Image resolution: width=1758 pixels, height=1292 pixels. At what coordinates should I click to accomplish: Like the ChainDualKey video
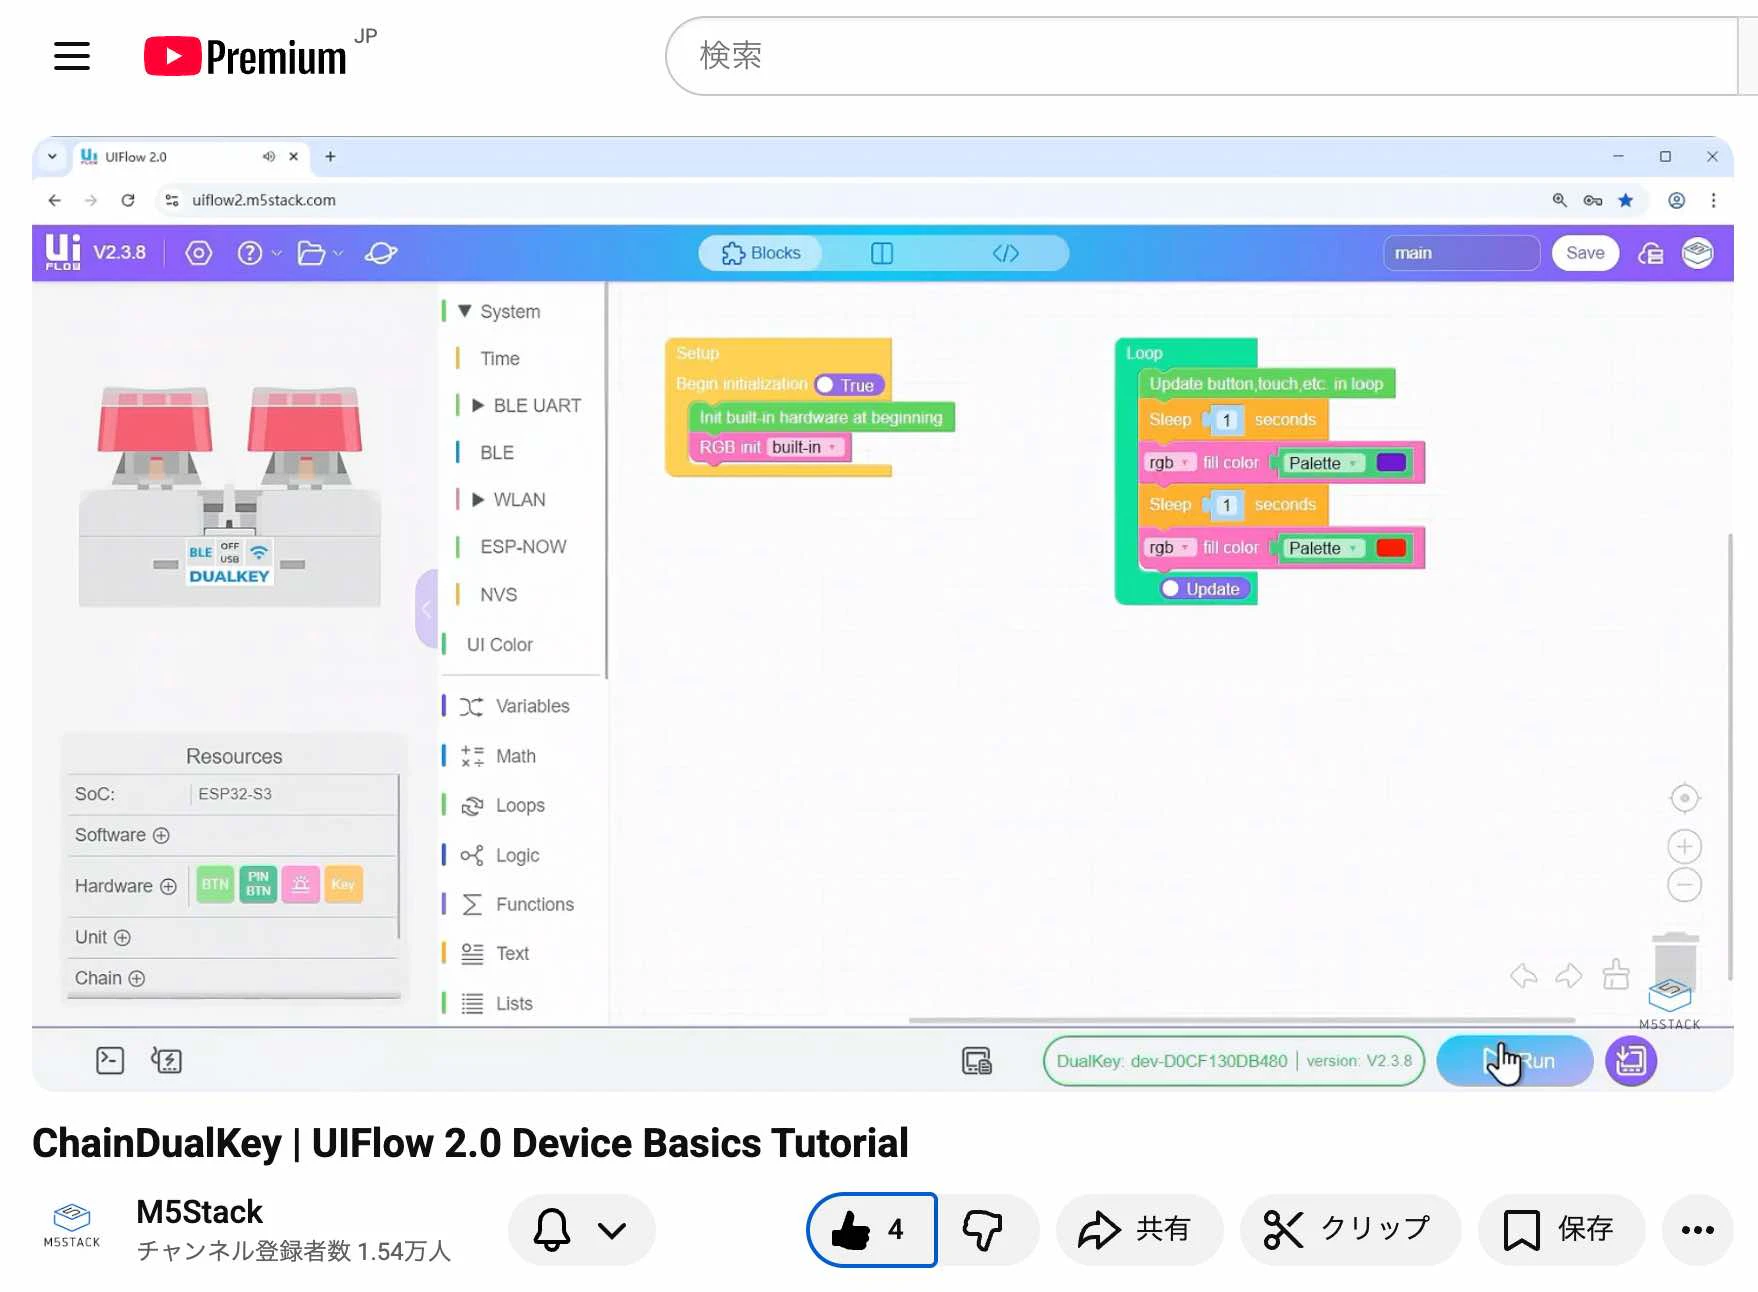[871, 1229]
